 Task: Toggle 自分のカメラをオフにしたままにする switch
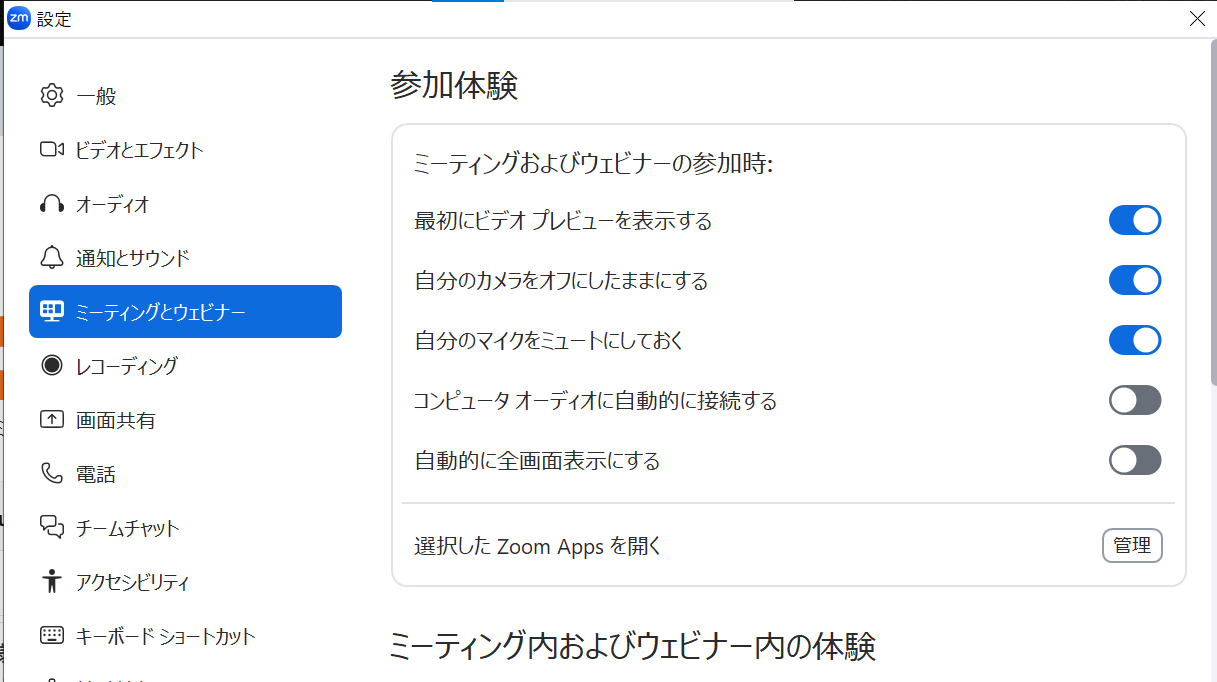(1134, 280)
